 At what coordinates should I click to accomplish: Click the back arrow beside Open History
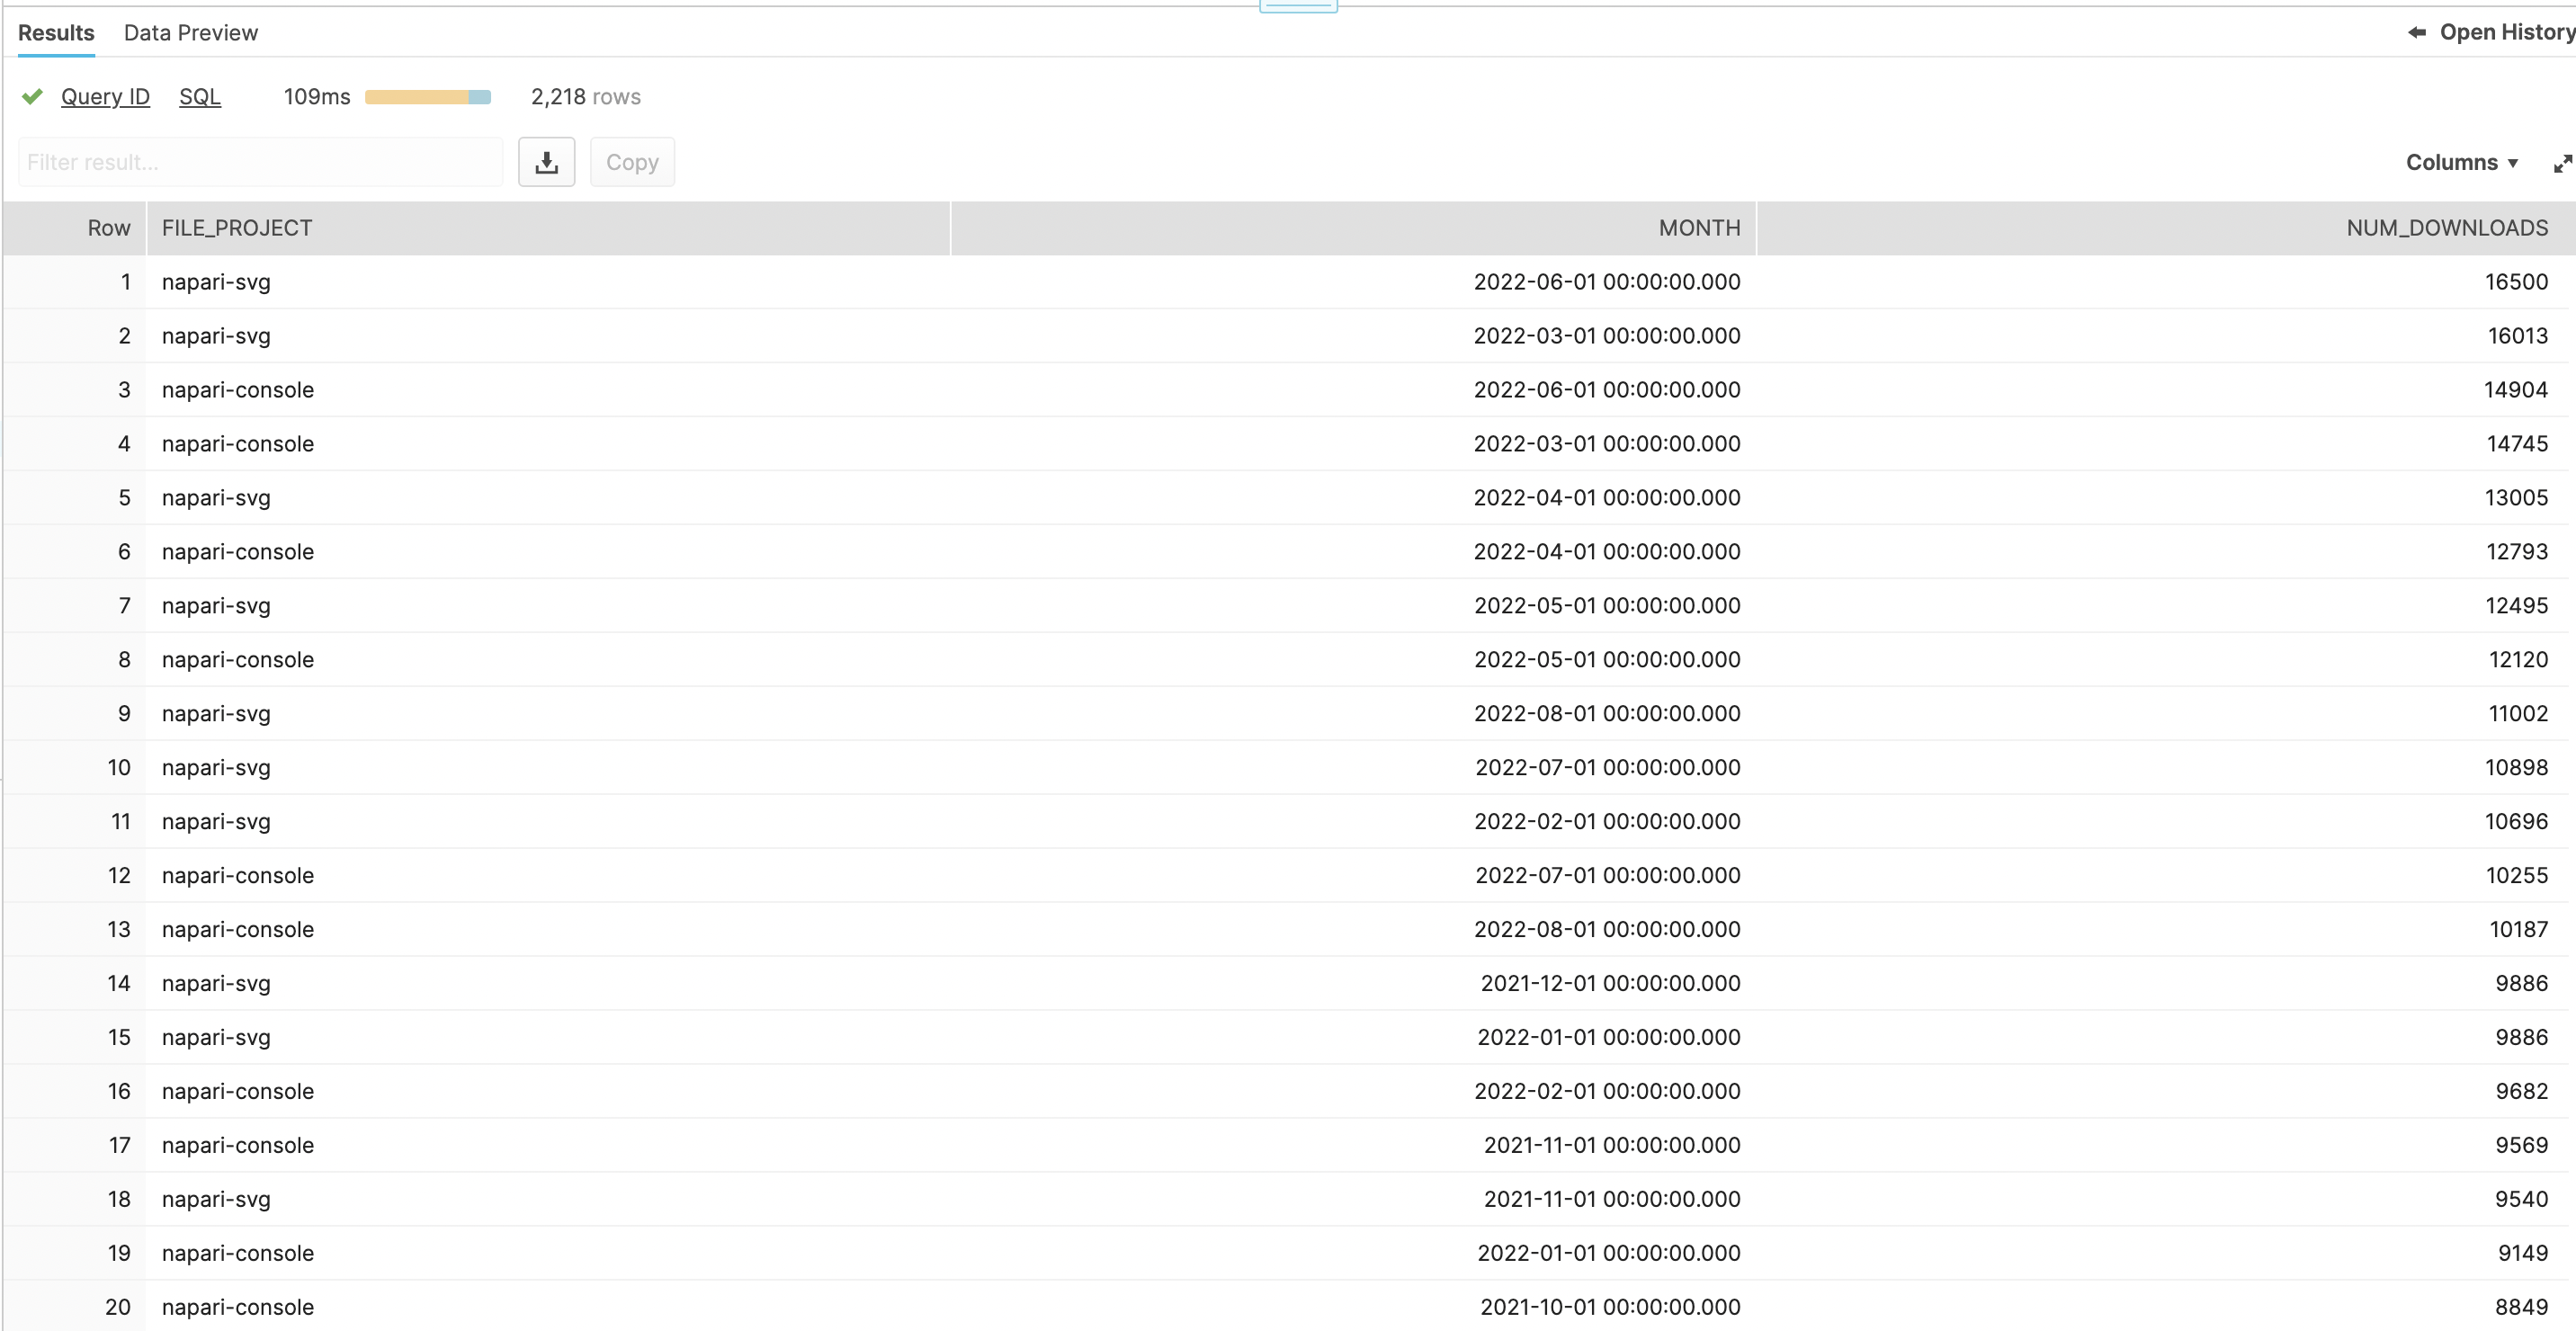tap(2417, 32)
